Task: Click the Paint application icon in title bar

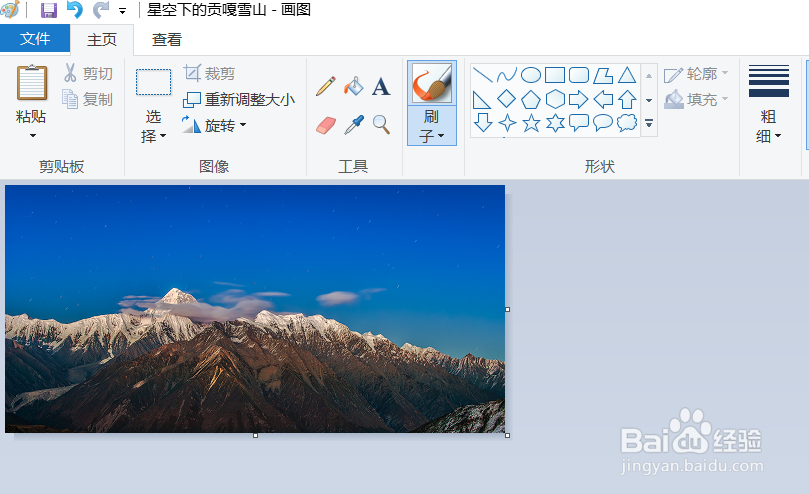Action: (x=10, y=9)
